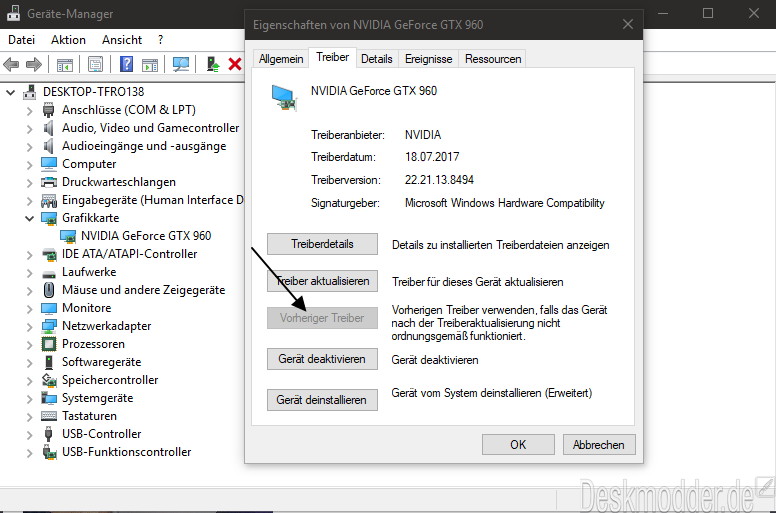
Task: Expand the Laufwerke category chevron
Action: 30,273
